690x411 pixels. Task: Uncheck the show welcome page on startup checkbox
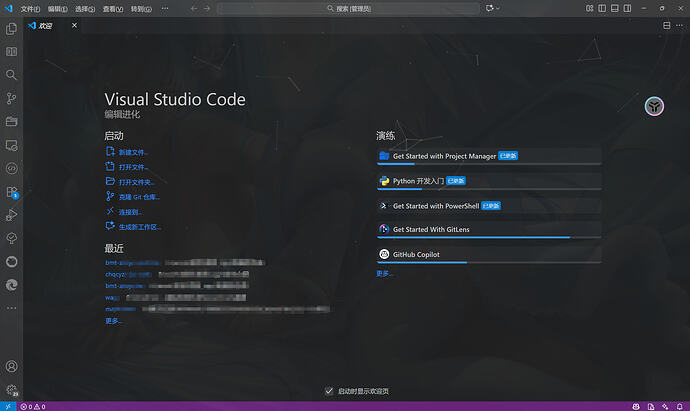click(x=329, y=391)
